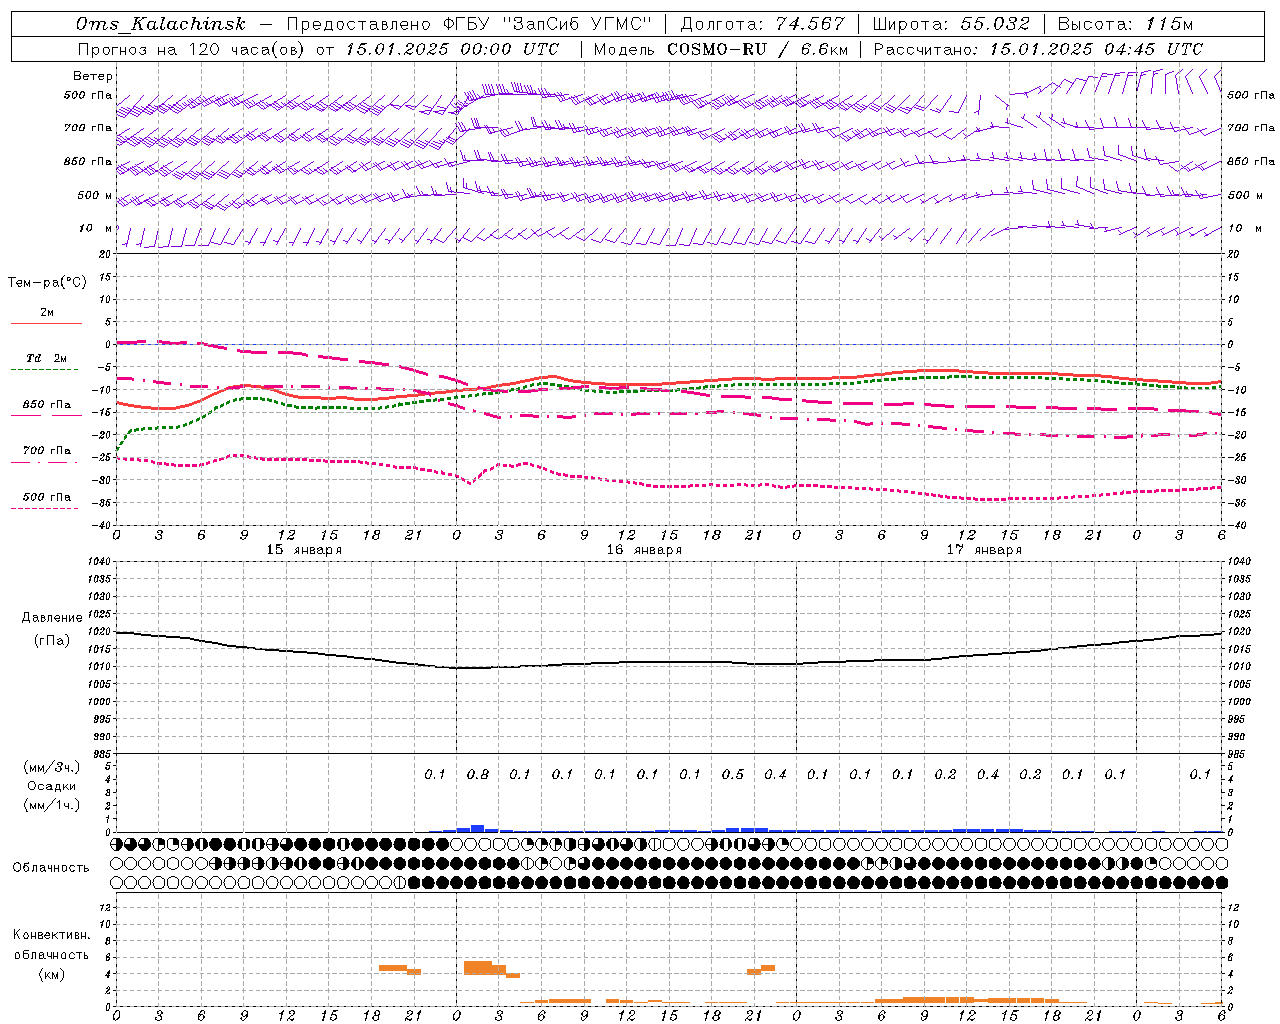The width and height of the screenshot is (1280, 1024).
Task: Click the left 10 м wind level label
Action: [96, 228]
